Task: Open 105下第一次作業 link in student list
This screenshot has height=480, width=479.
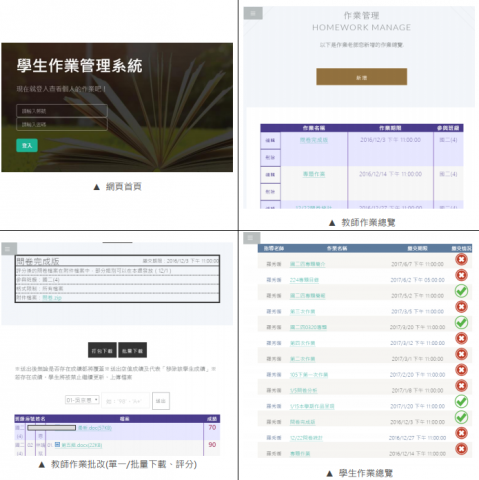Action: (x=309, y=375)
